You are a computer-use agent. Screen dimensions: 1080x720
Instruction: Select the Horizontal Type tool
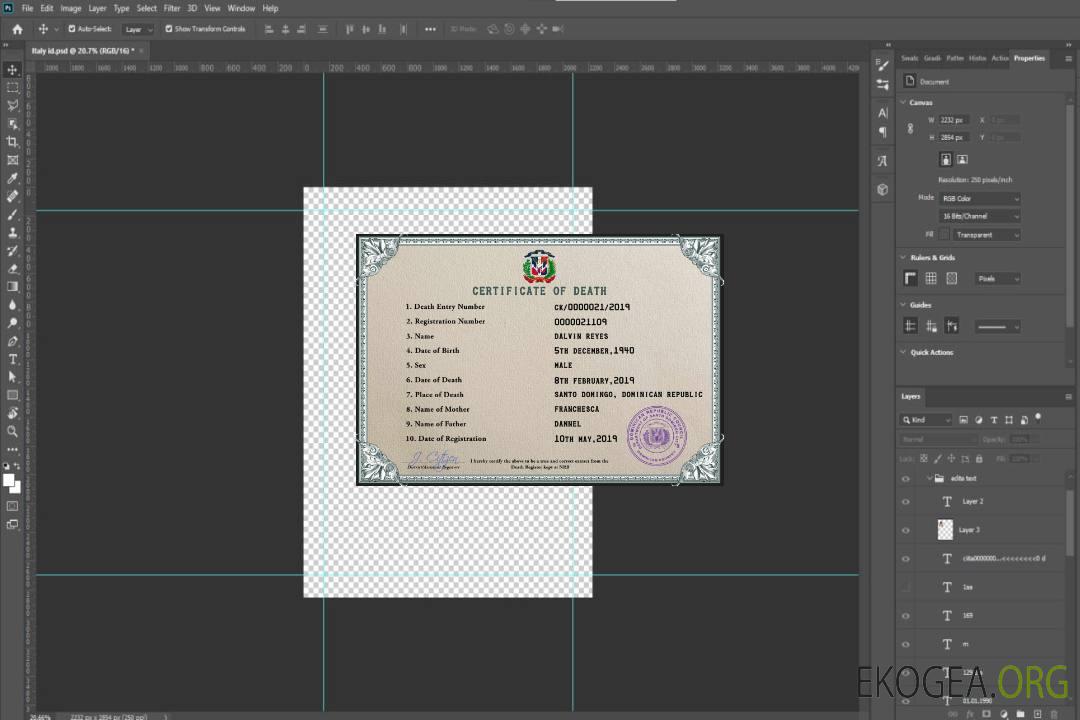[13, 359]
